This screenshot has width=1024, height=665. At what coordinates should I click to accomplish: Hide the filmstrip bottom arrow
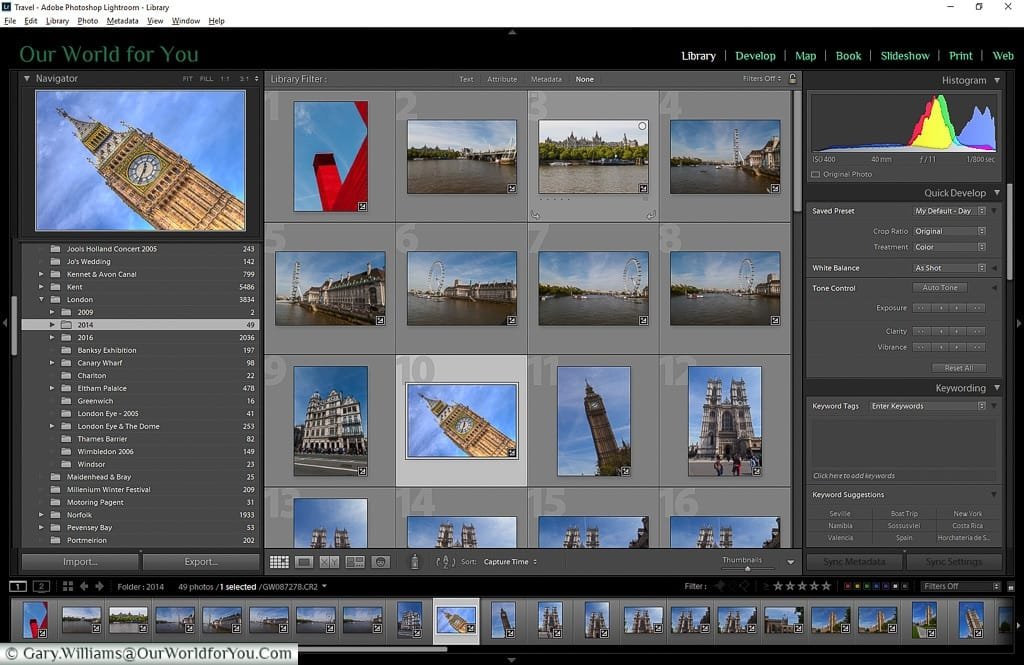(512, 660)
